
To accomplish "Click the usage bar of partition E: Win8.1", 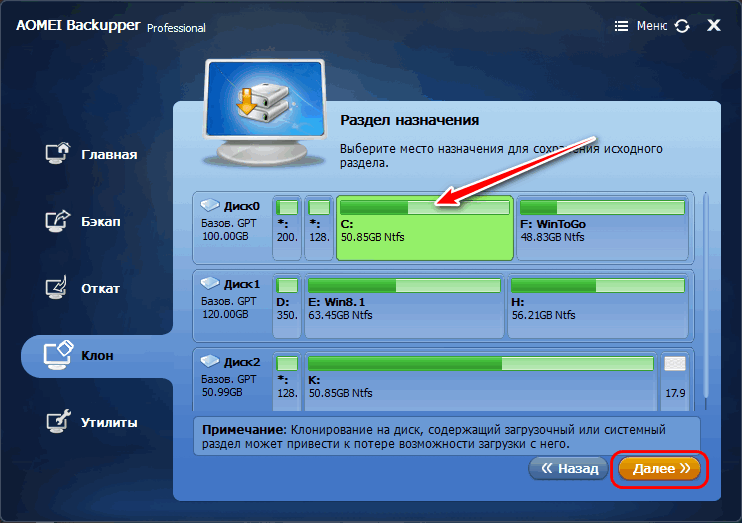I will pyautogui.click(x=404, y=285).
